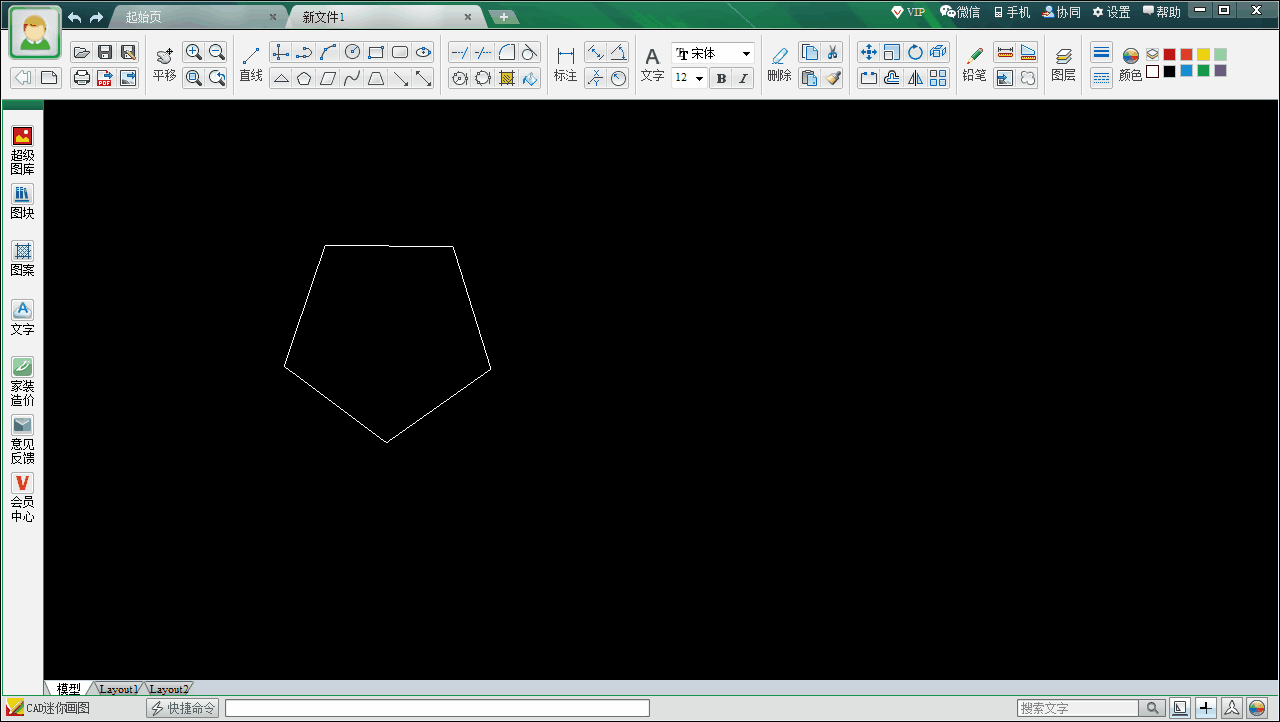
Task: Open the 图层 layers tool
Action: [x=1064, y=64]
